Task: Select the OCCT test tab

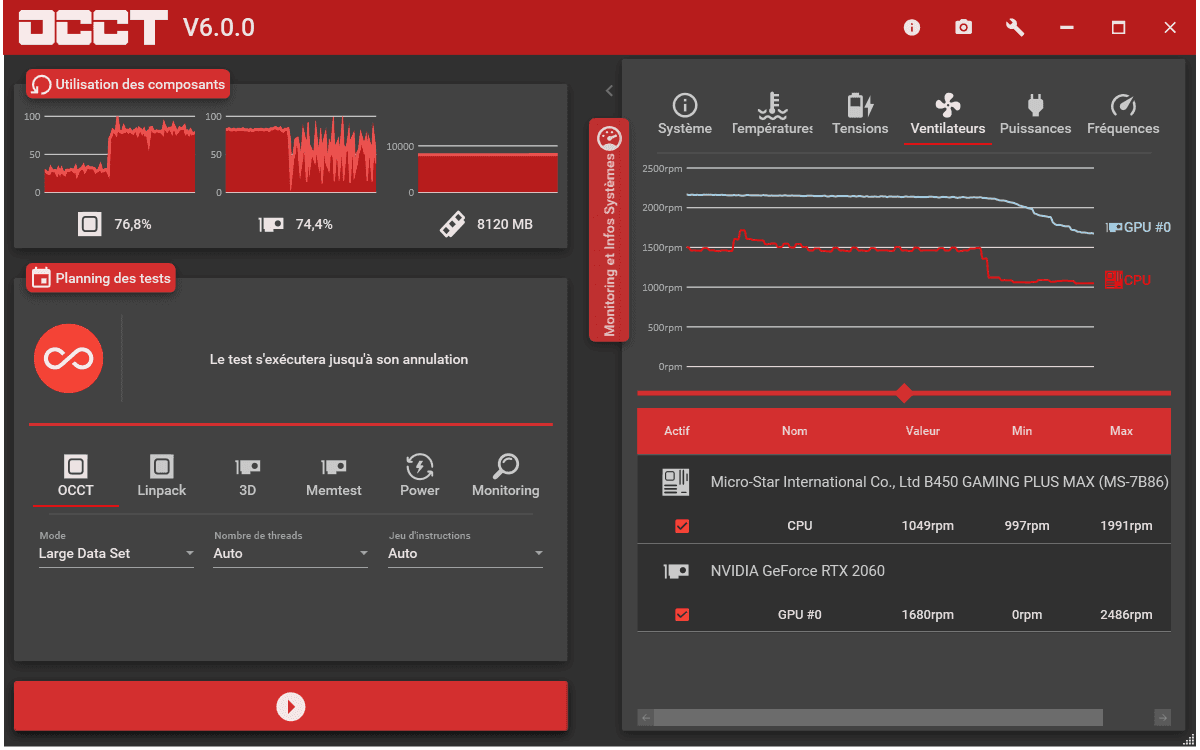Action: (x=76, y=476)
